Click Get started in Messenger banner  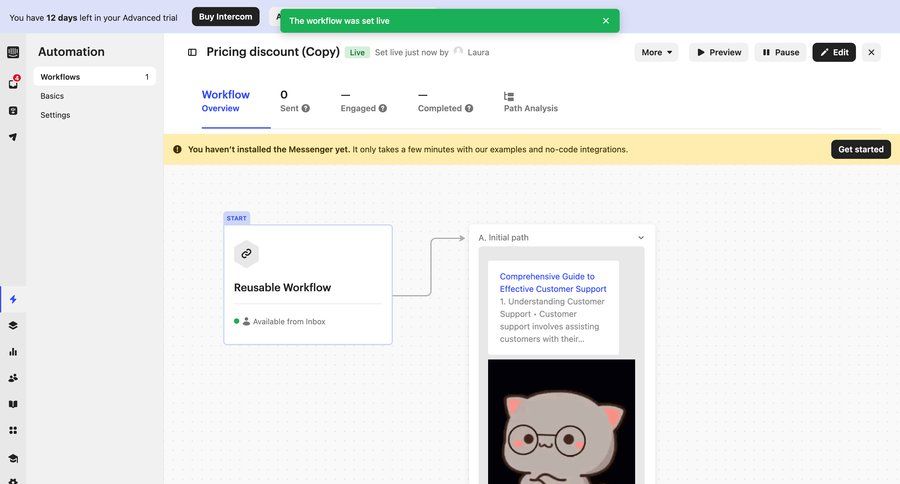click(861, 149)
